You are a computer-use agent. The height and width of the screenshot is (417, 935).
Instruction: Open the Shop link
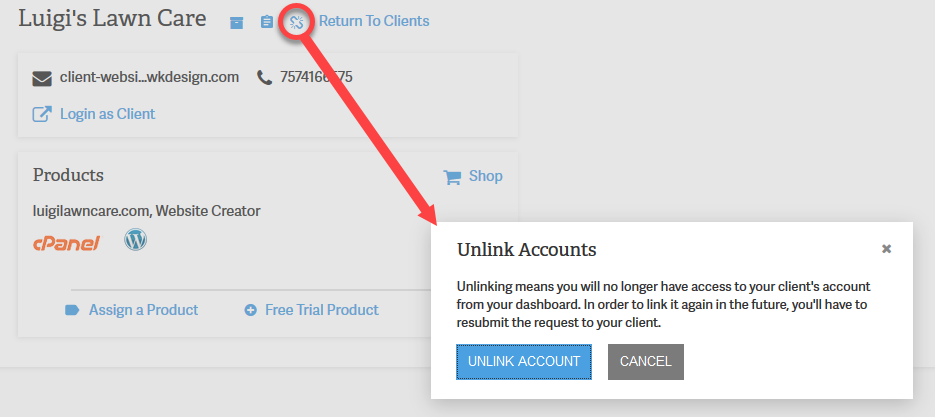[485, 176]
